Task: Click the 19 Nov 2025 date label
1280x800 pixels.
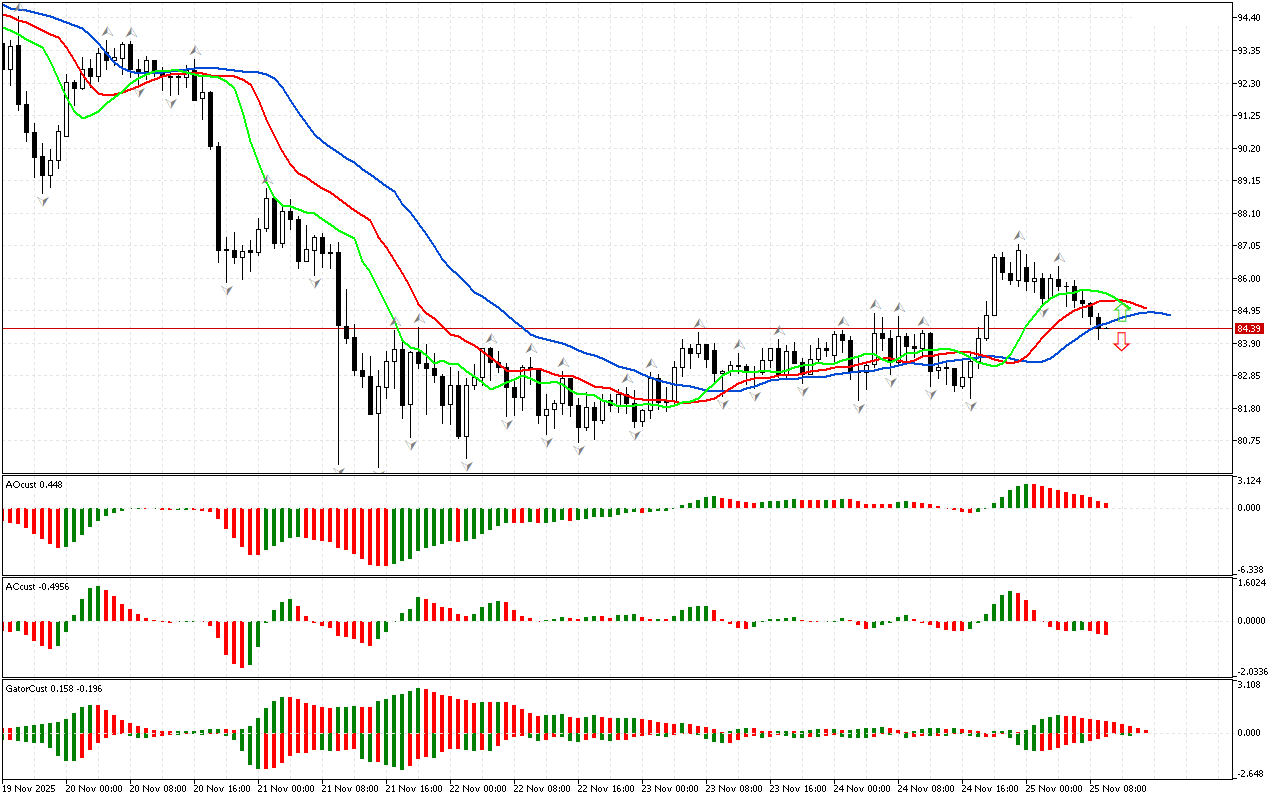Action: click(33, 789)
